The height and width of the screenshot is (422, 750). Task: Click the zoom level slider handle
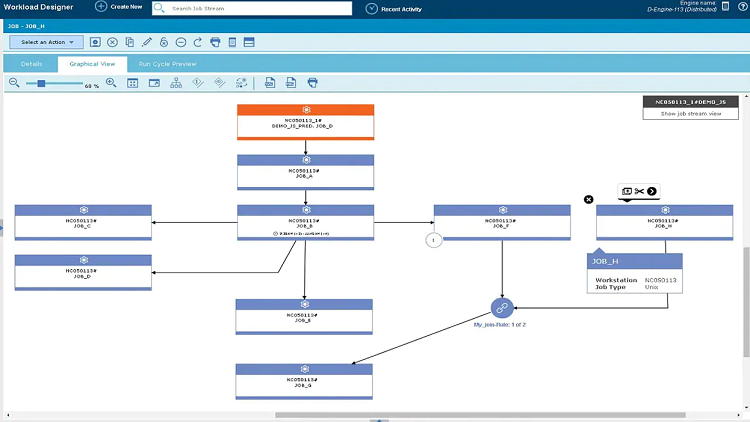pos(42,83)
